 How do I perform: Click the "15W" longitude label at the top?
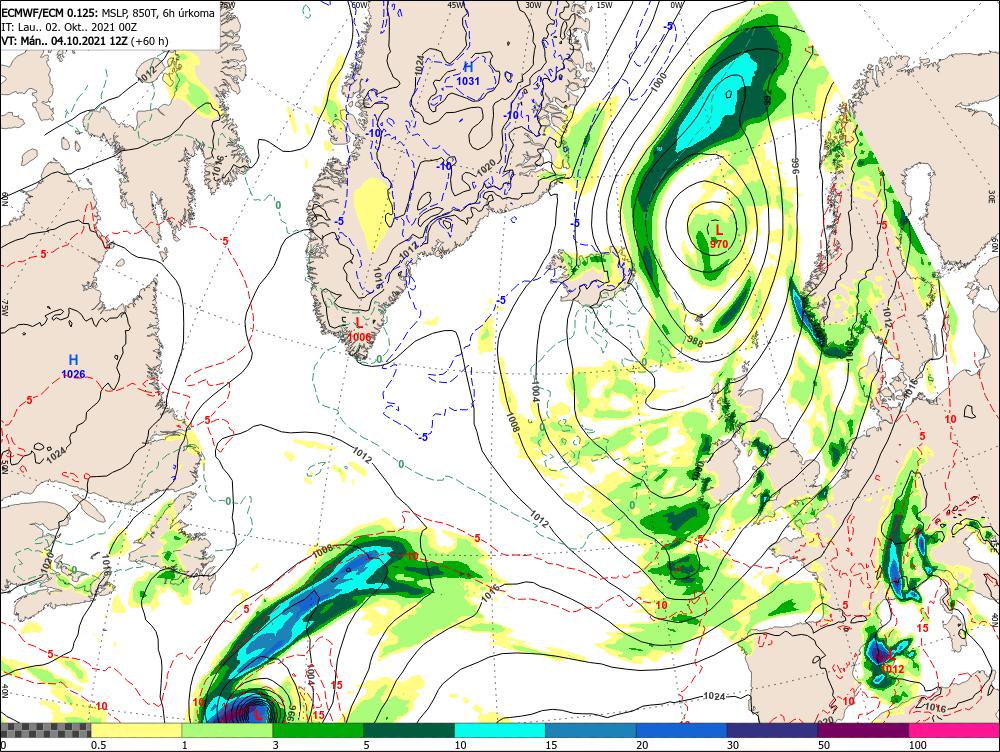604,5
